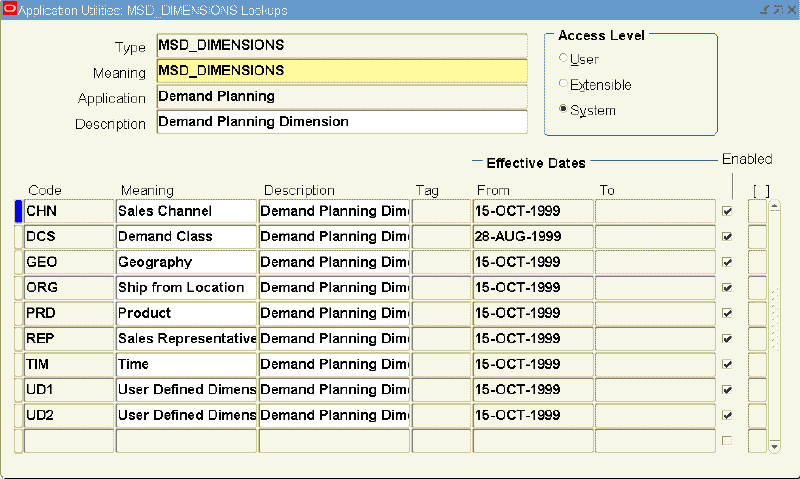Toggle Enabled checkbox for TIM row
The width and height of the screenshot is (800, 479).
click(727, 364)
